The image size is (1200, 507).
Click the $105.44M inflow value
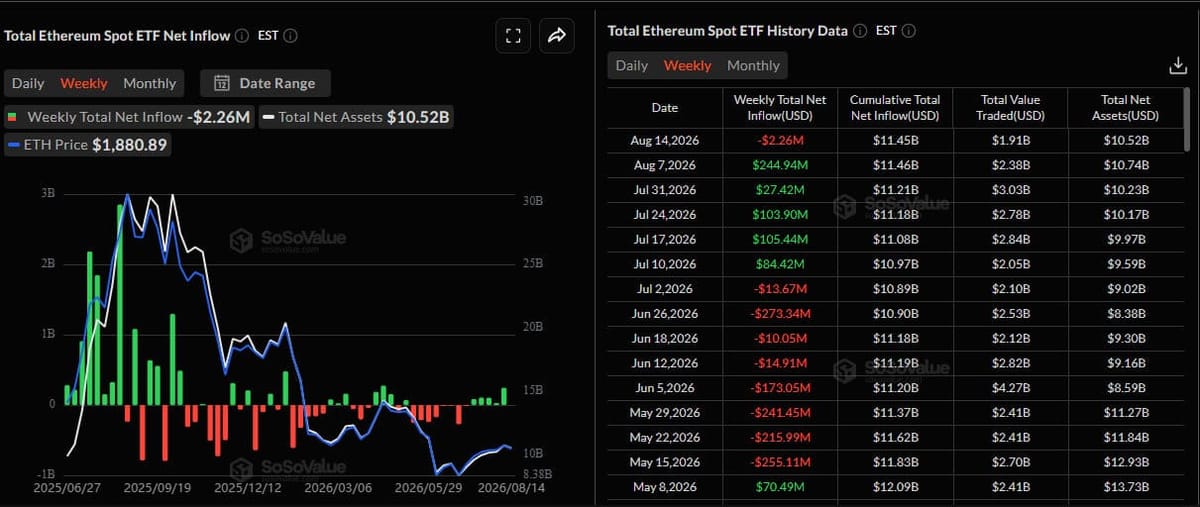[x=780, y=239]
